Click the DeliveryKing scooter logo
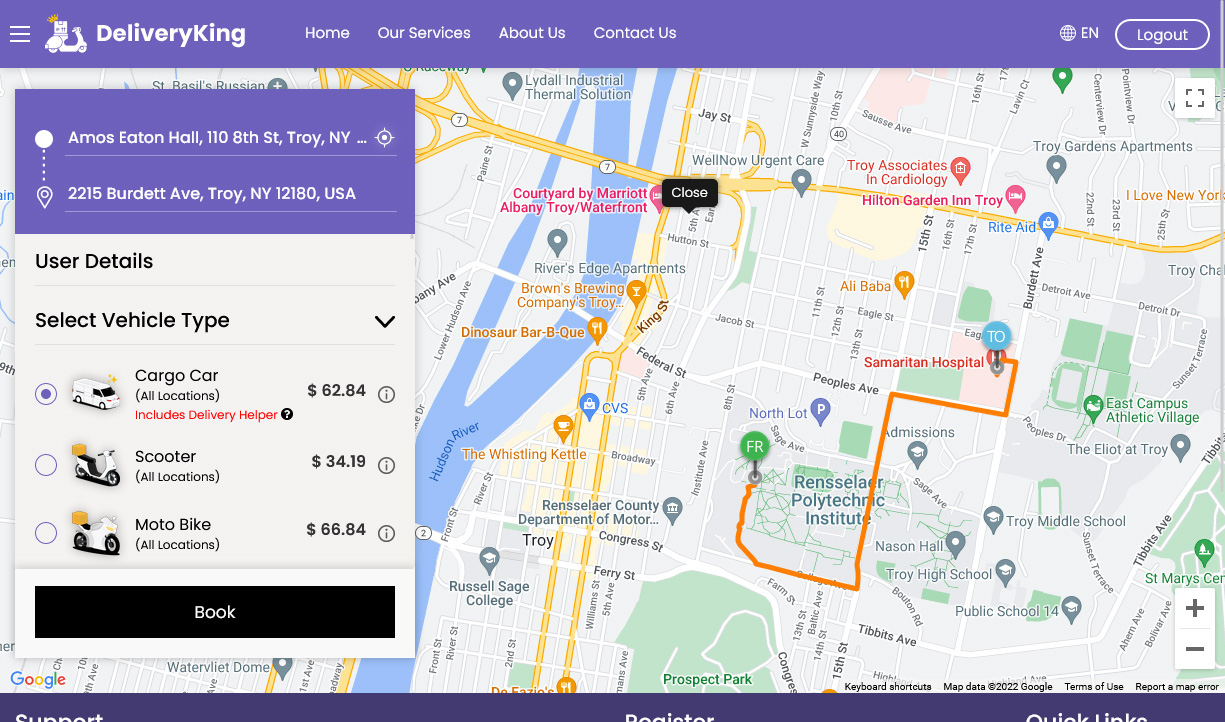 (x=66, y=34)
